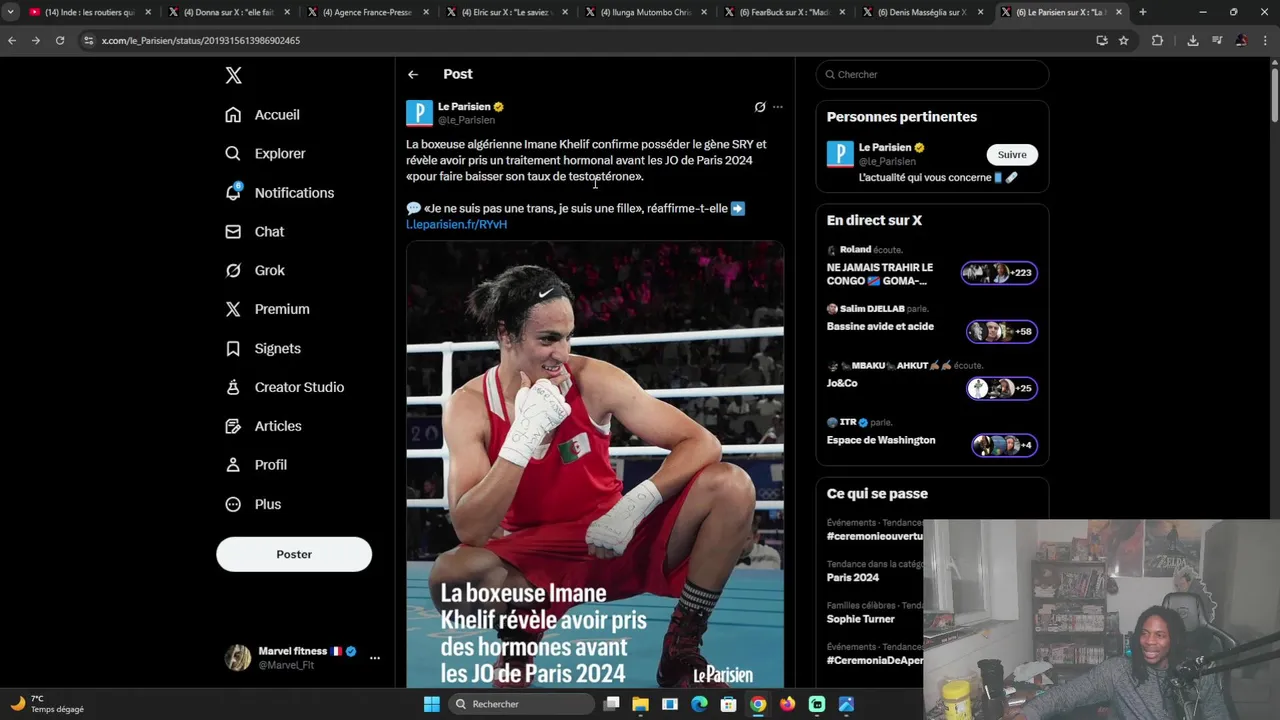Click the +58 listeners avatar pill
The width and height of the screenshot is (1280, 720).
point(1002,332)
